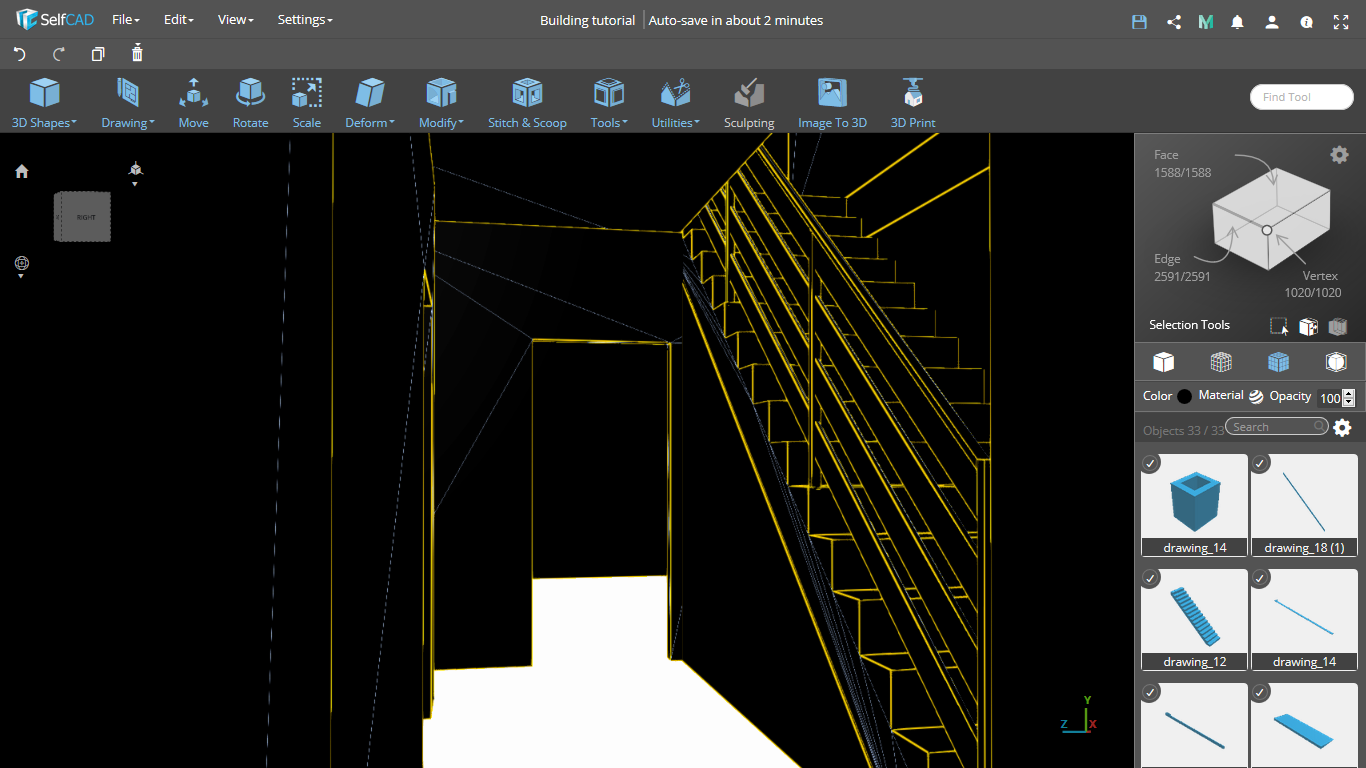Select the Scale tool

pyautogui.click(x=307, y=104)
